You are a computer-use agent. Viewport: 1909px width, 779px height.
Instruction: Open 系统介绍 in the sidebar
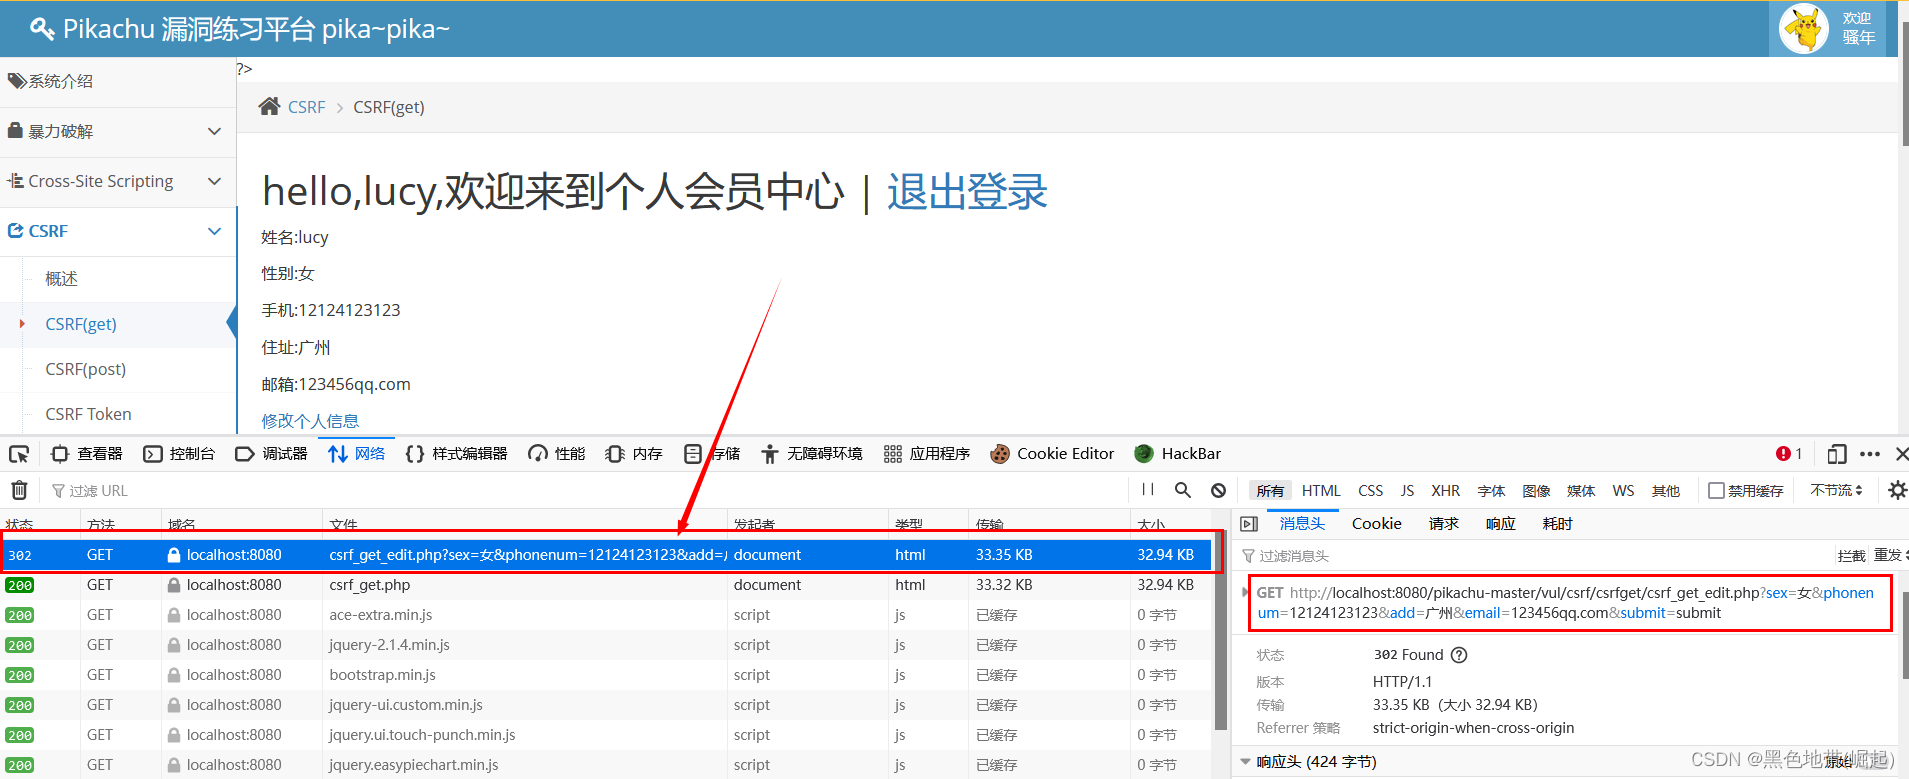pyautogui.click(x=118, y=81)
